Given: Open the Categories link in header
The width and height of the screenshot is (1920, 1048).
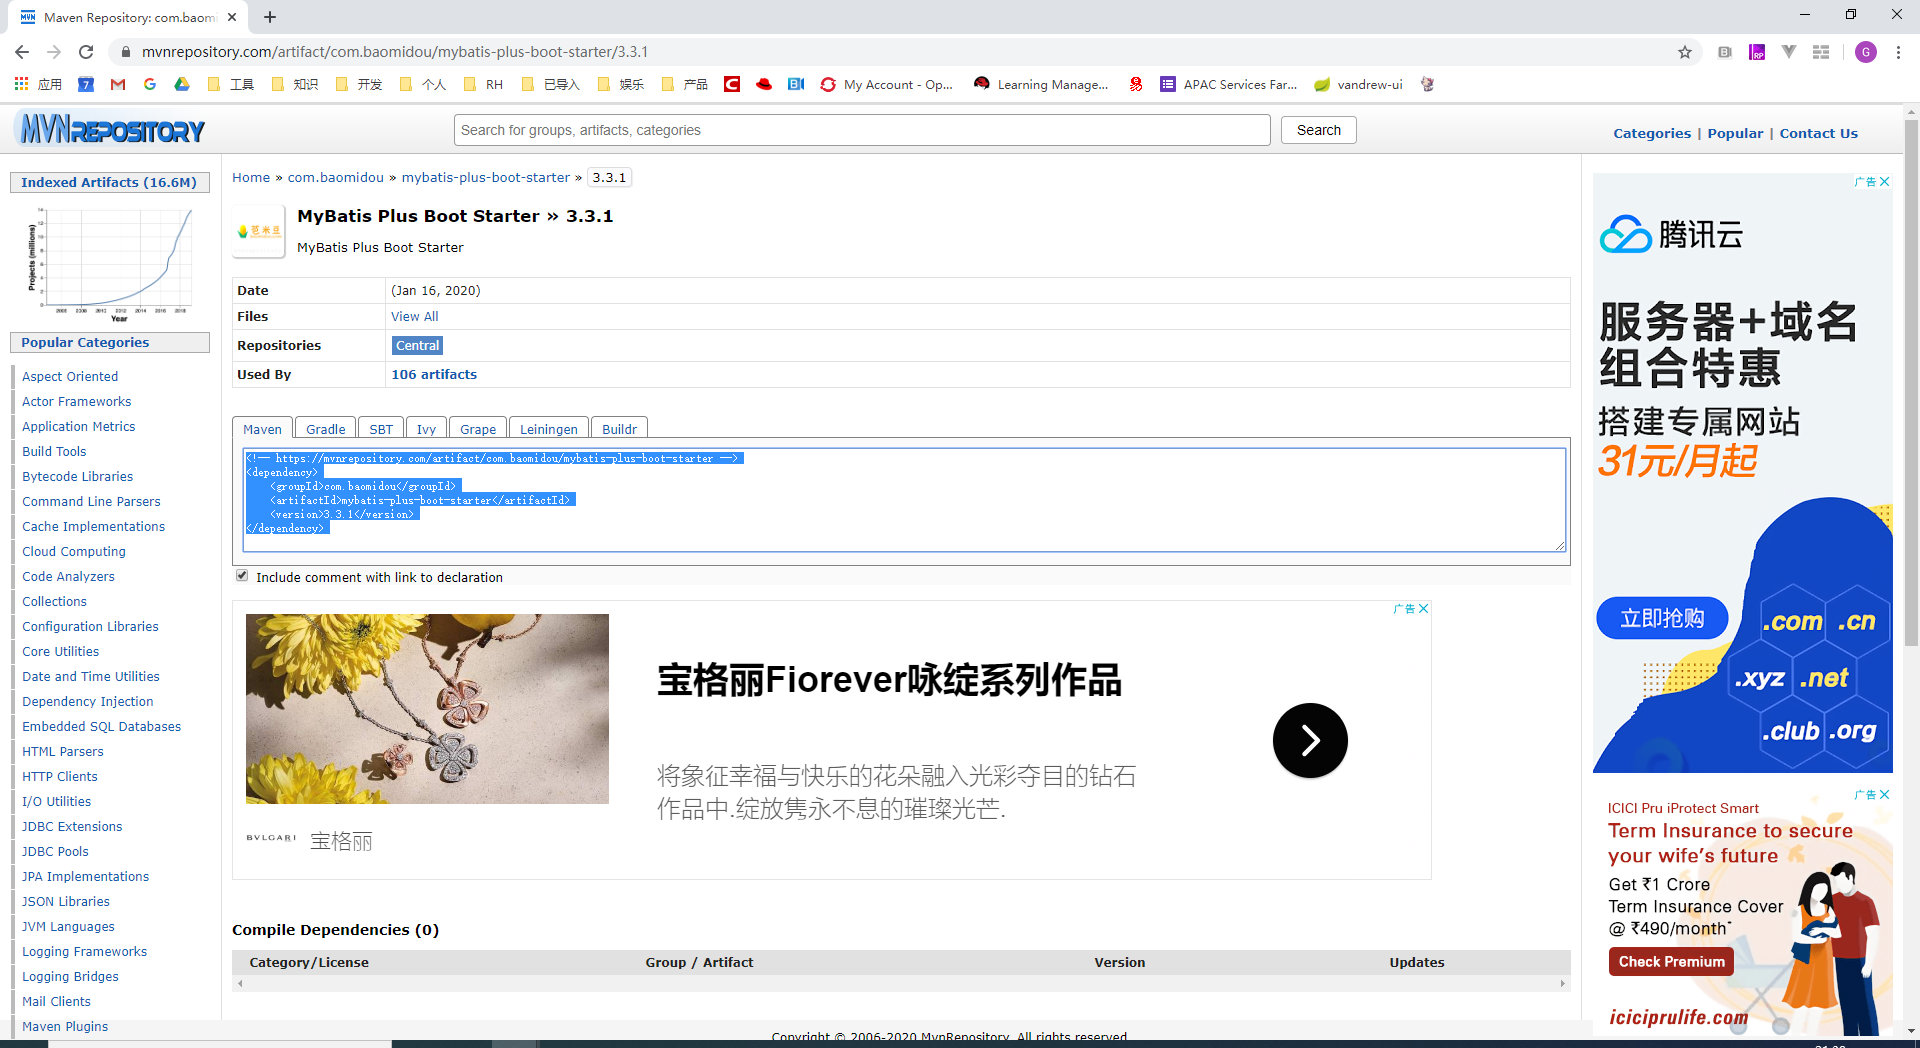Looking at the screenshot, I should (1652, 133).
